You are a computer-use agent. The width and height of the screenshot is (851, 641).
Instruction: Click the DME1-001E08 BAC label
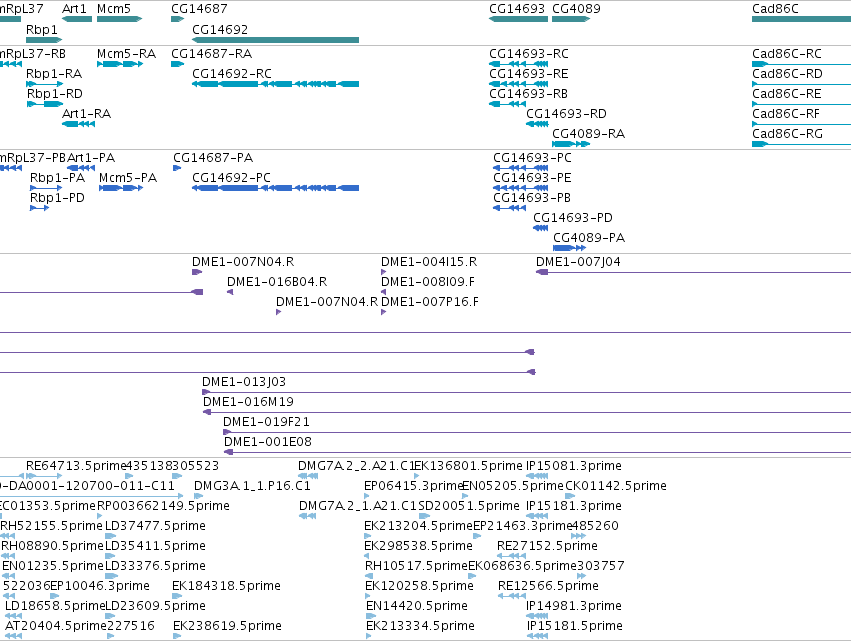coord(268,442)
